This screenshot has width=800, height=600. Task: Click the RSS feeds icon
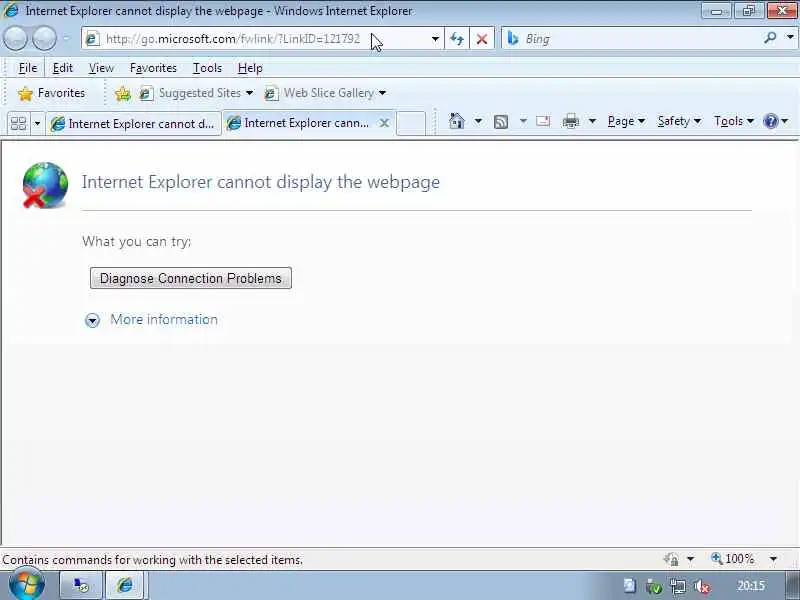501,121
